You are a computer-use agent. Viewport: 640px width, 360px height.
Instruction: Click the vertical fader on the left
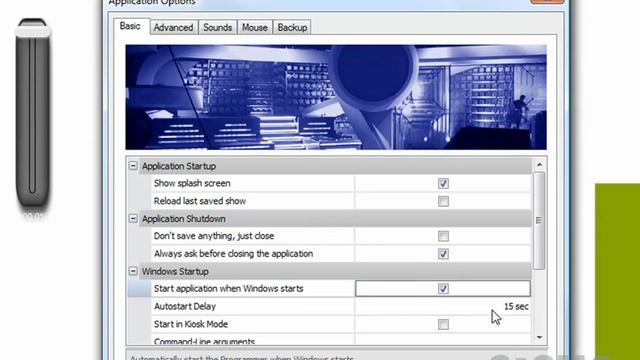click(x=33, y=112)
